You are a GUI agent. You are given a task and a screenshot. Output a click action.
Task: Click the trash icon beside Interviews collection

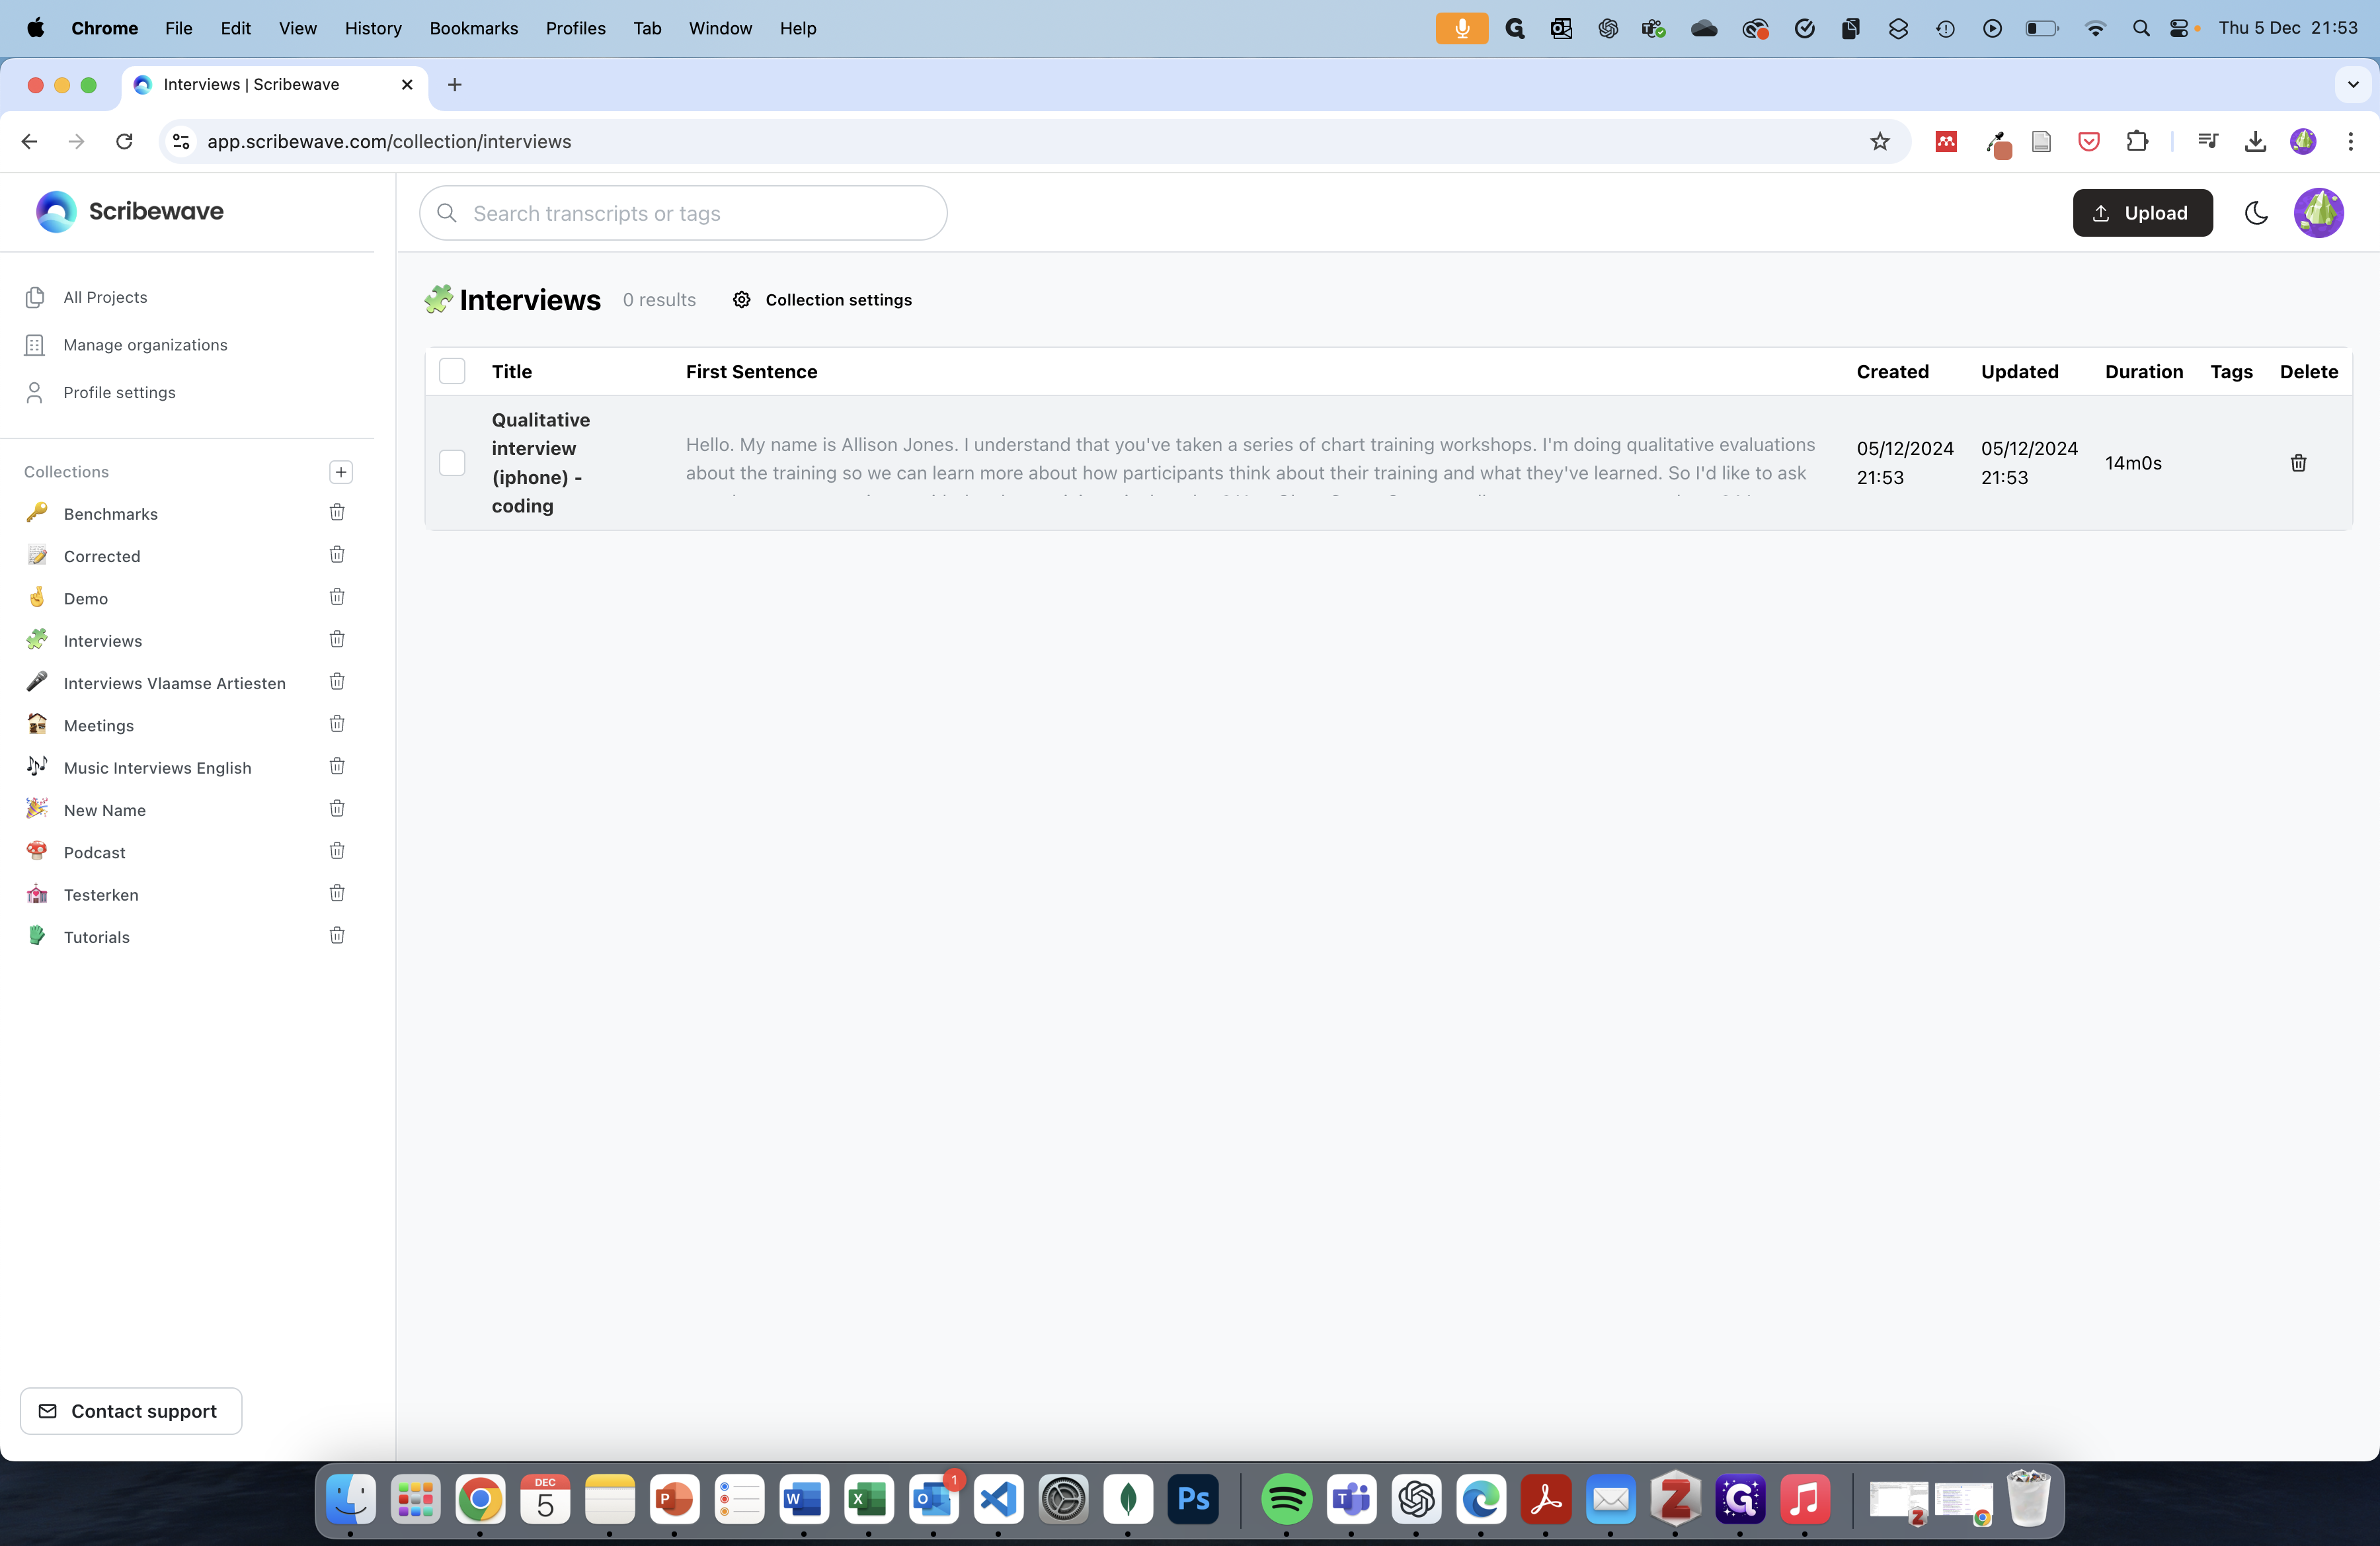click(337, 639)
